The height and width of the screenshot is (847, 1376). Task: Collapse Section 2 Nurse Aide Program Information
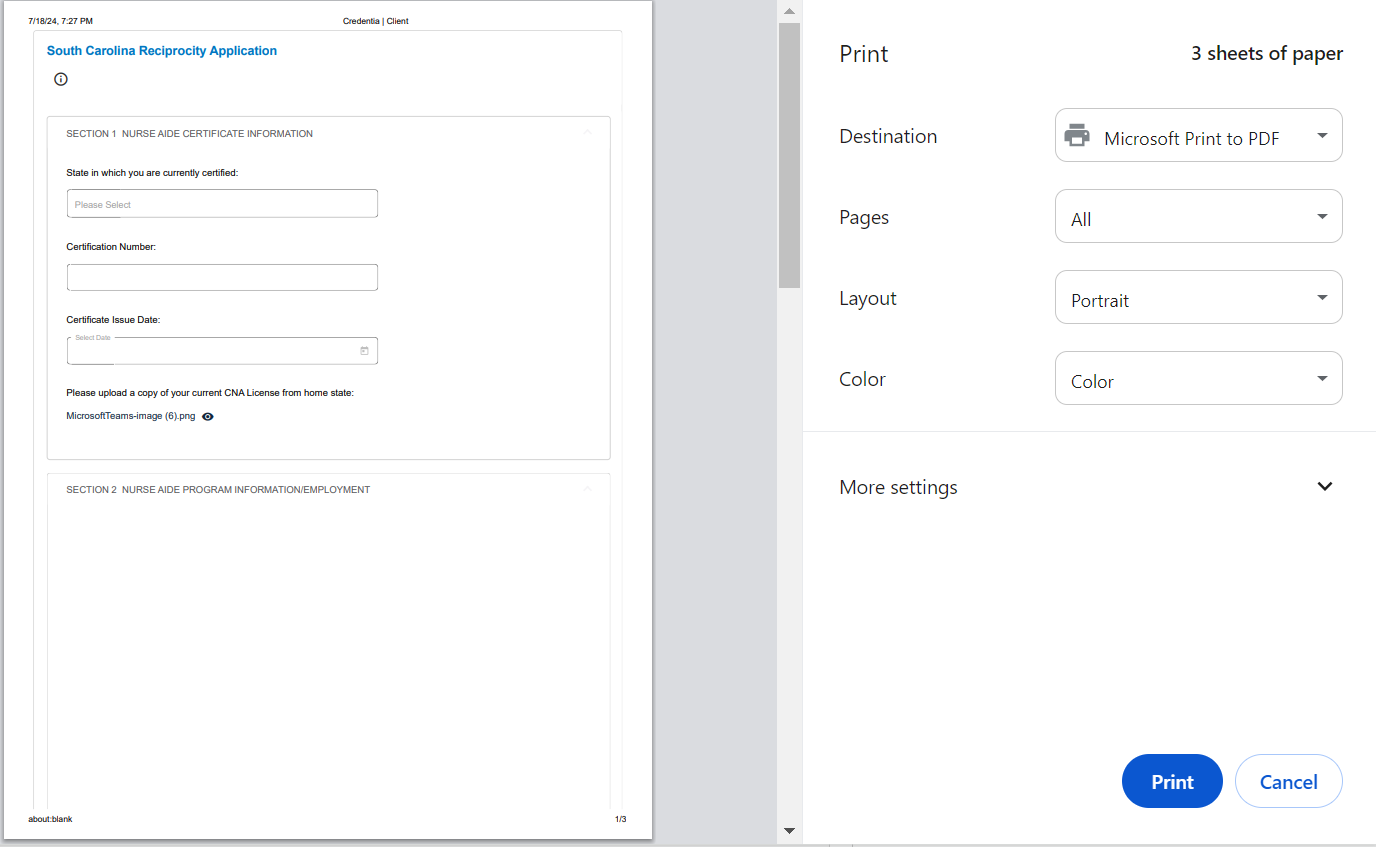588,489
